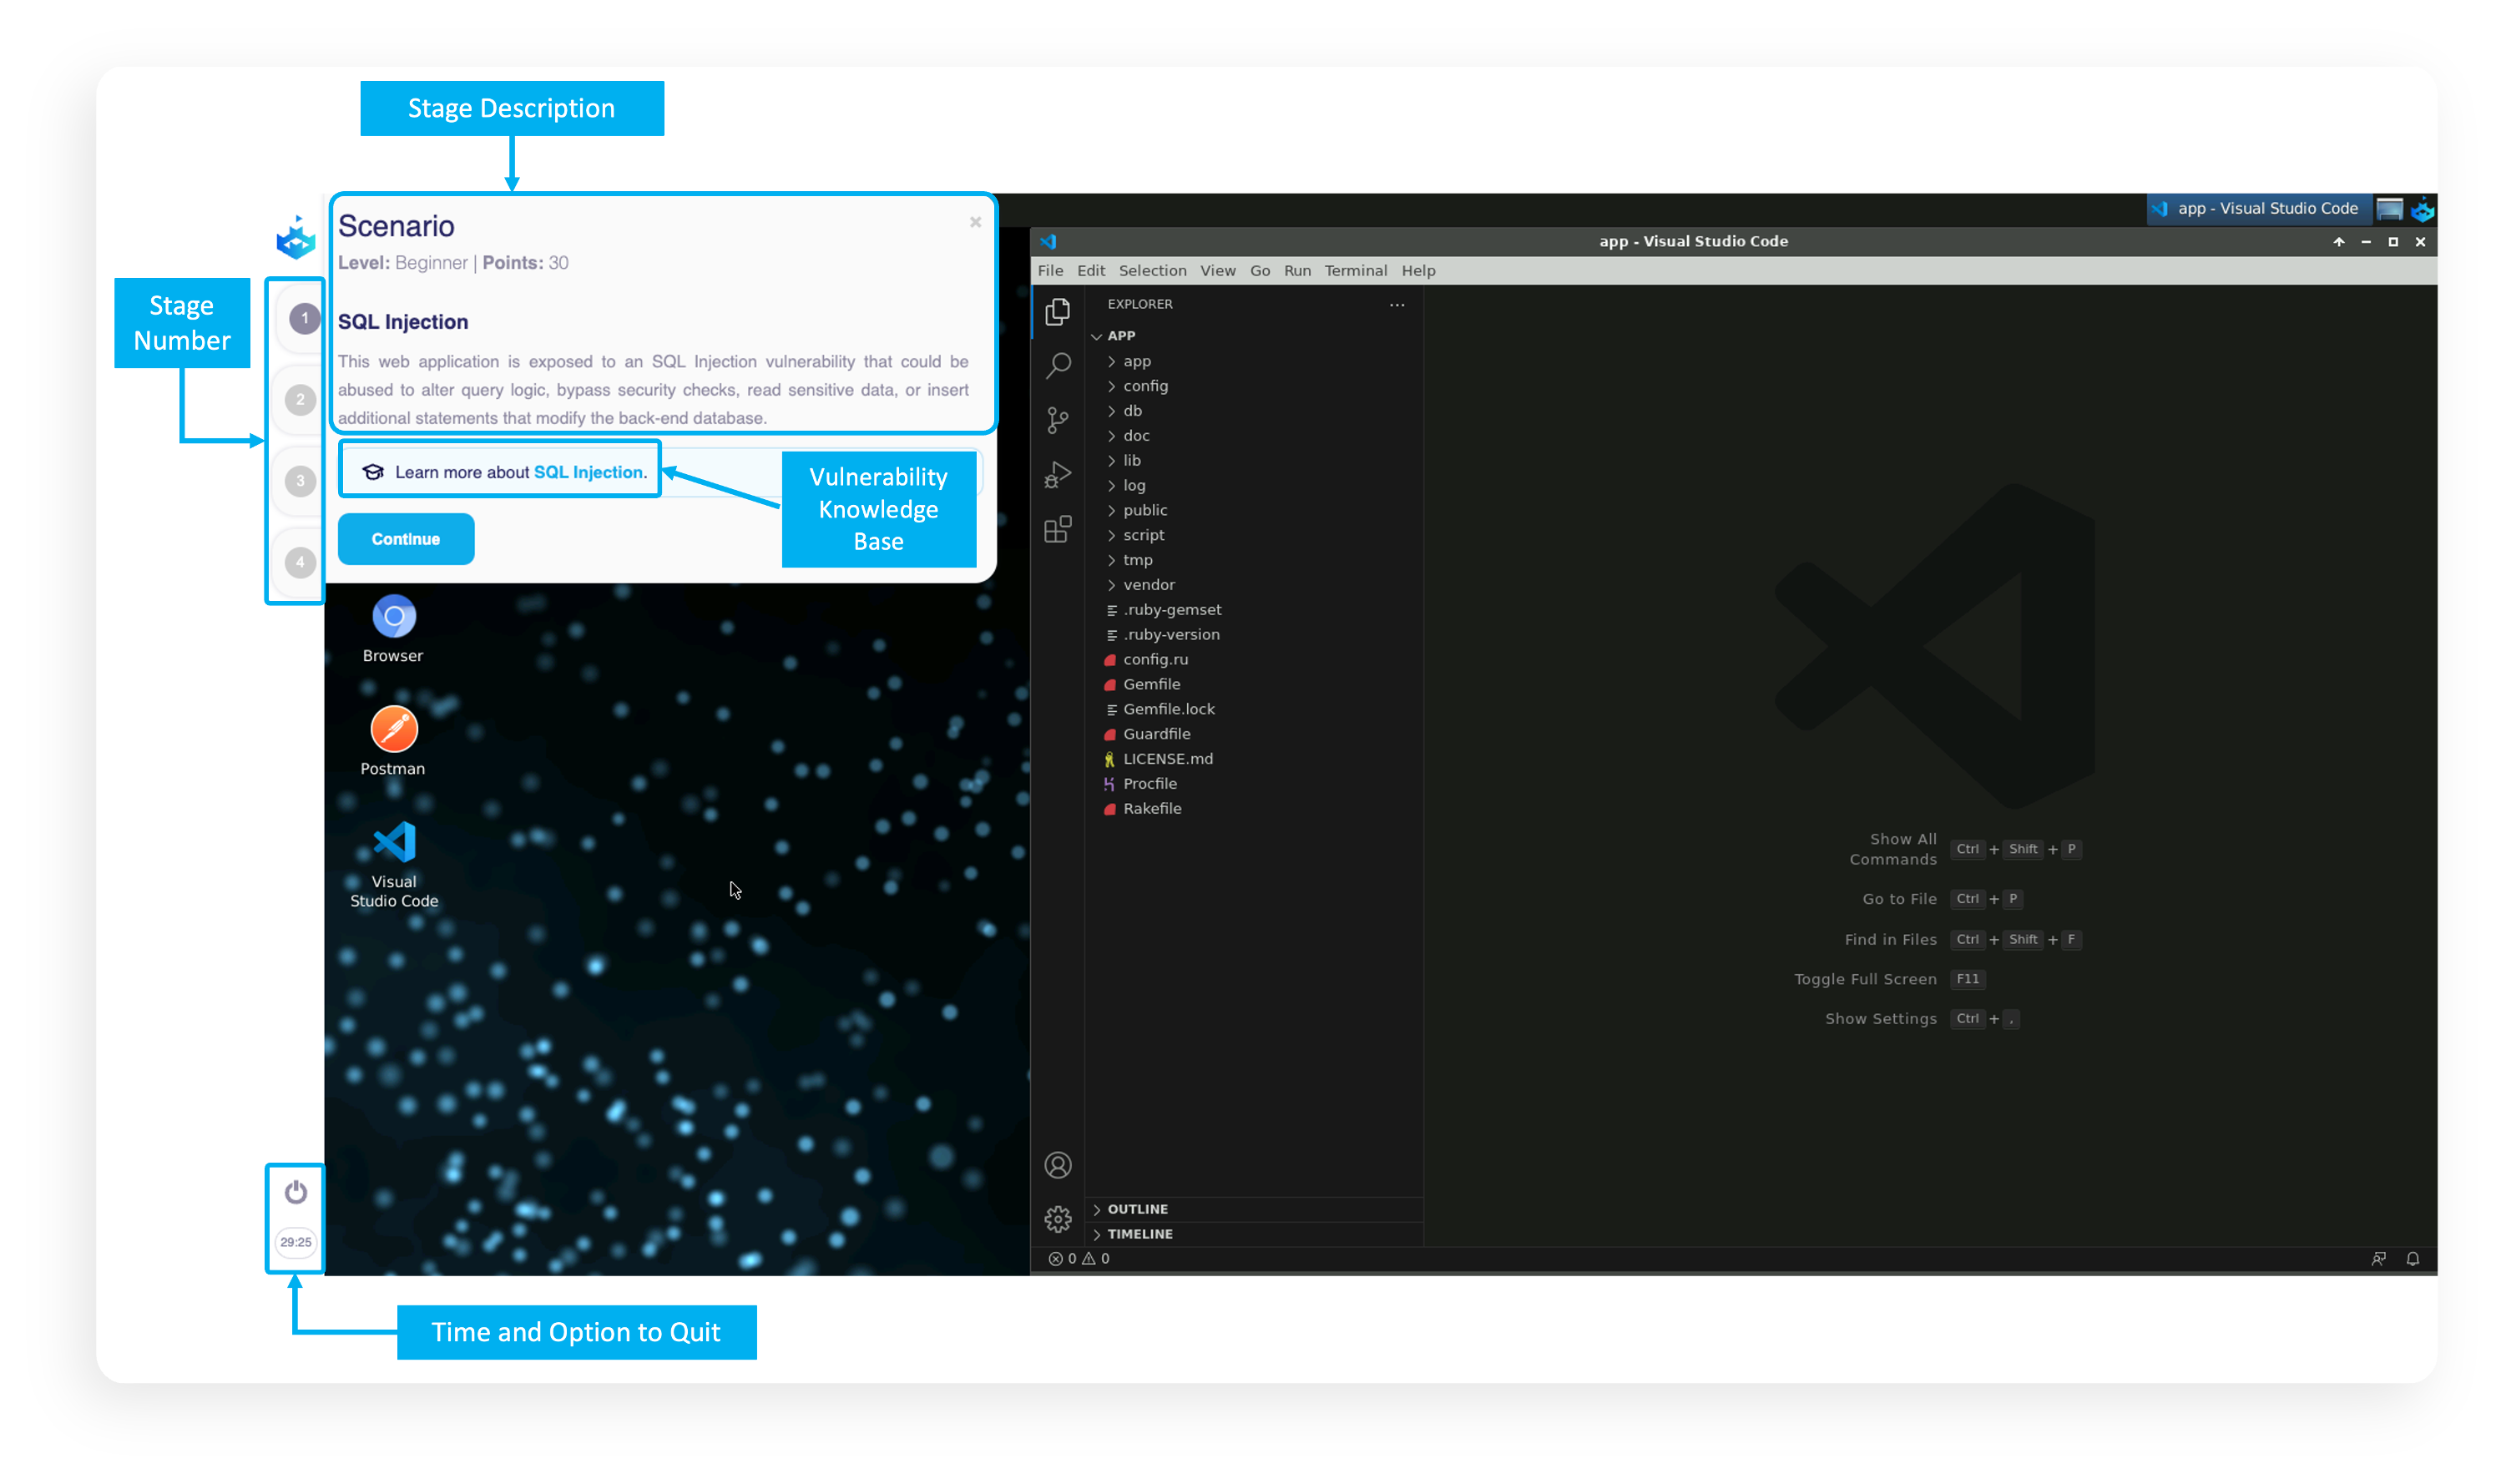Select stage 1 in the stage list
The height and width of the screenshot is (1484, 2506).
pyautogui.click(x=304, y=319)
